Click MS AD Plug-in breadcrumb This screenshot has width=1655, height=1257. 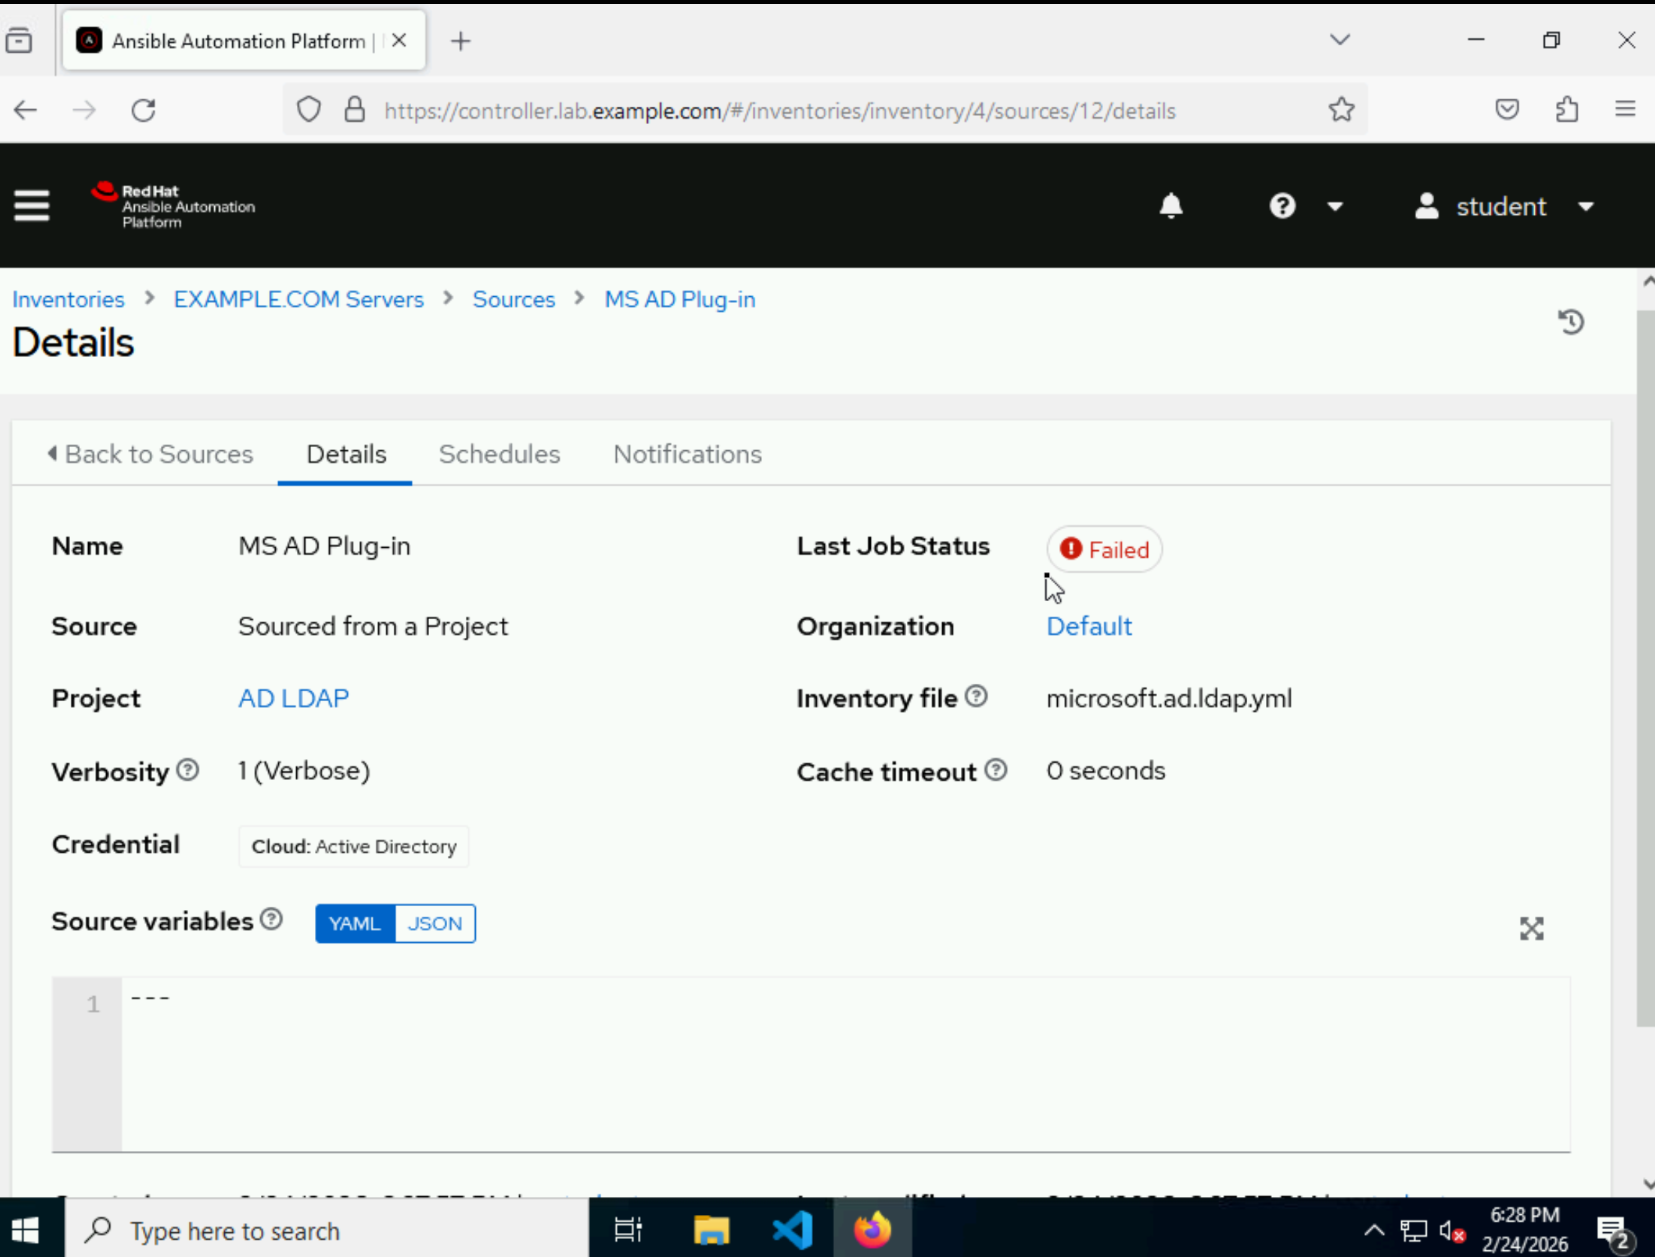click(x=680, y=300)
